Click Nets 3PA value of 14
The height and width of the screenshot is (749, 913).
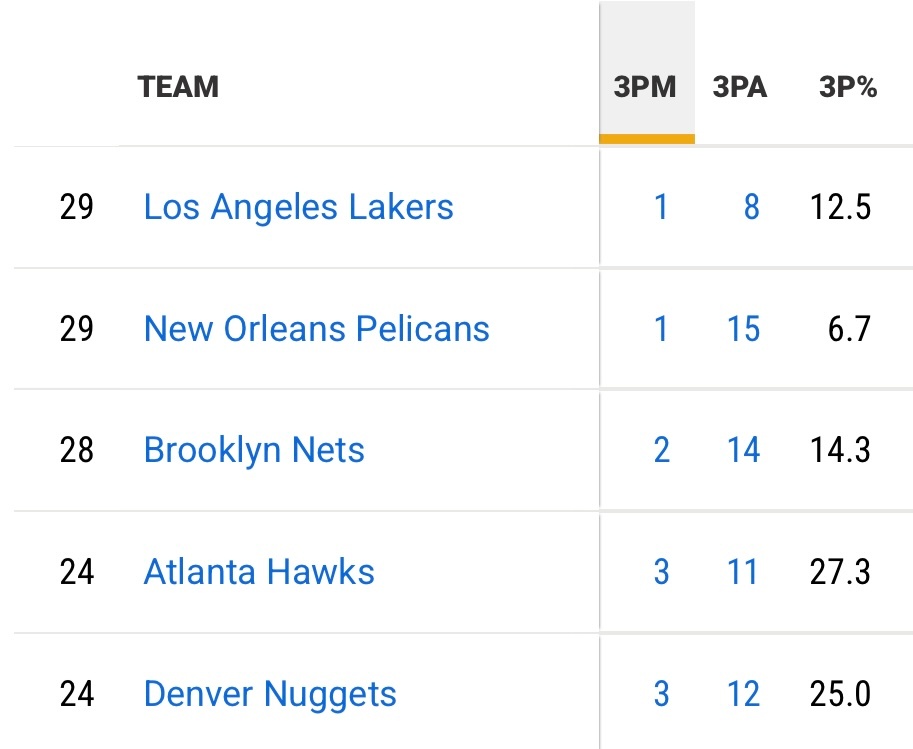click(x=743, y=450)
